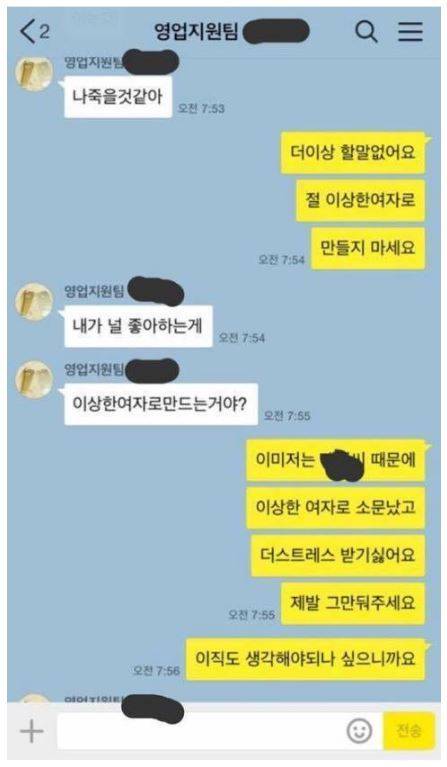447x767 pixels.
Task: Tap sender name above 내가 널 좋아하는게
Action: (x=94, y=292)
